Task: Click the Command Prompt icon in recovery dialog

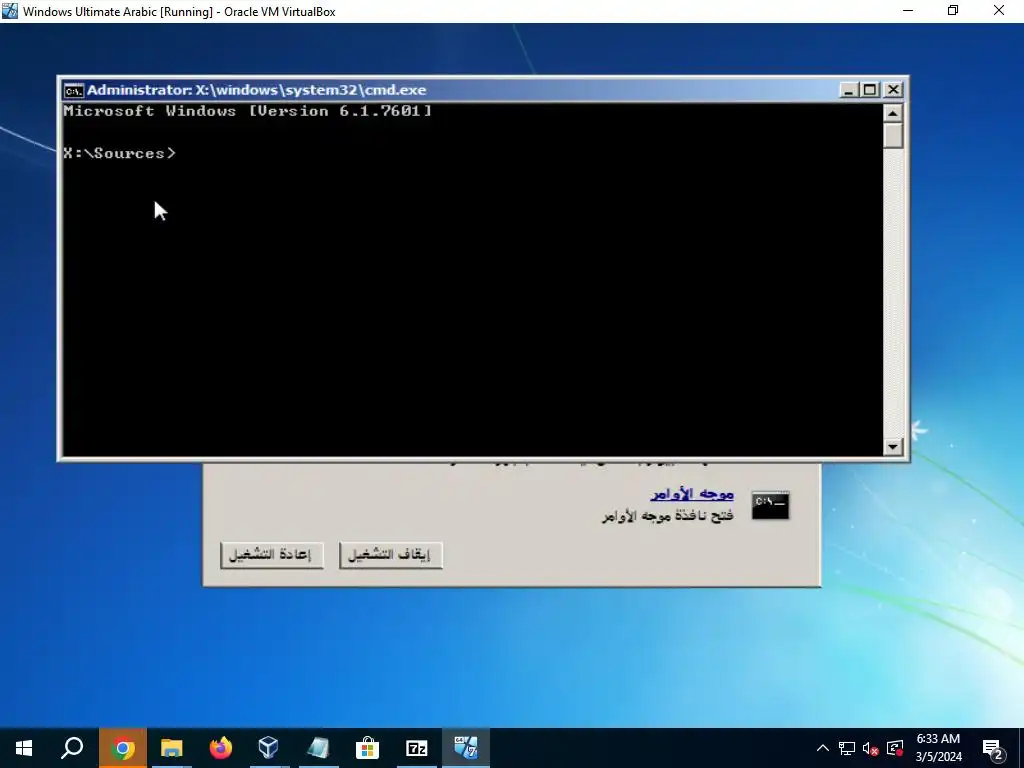Action: click(770, 505)
